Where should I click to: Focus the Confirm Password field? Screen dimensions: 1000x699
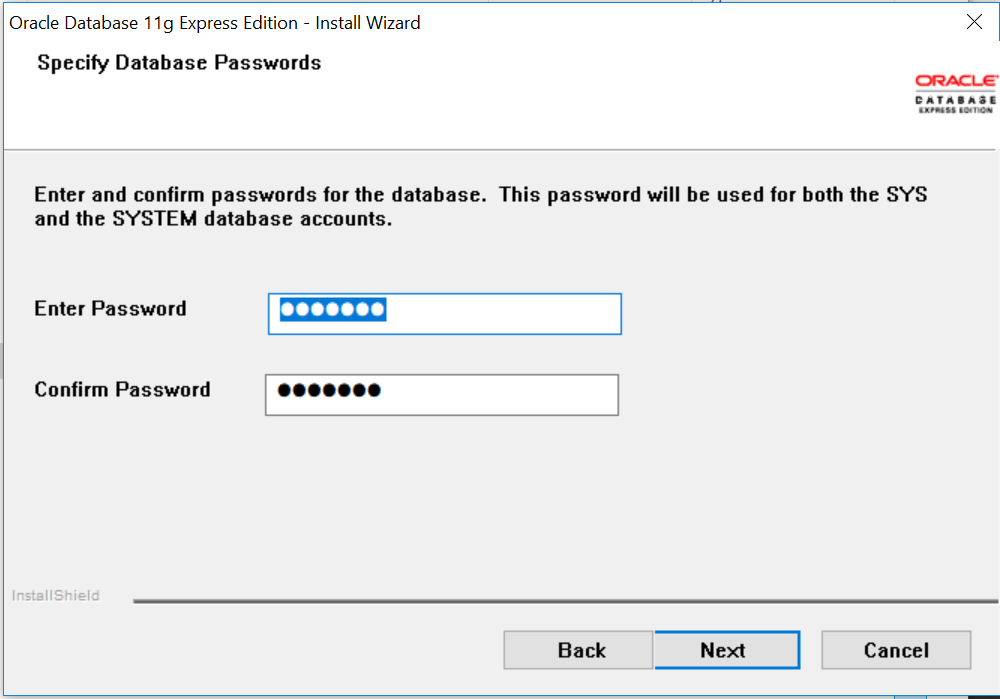coord(442,395)
